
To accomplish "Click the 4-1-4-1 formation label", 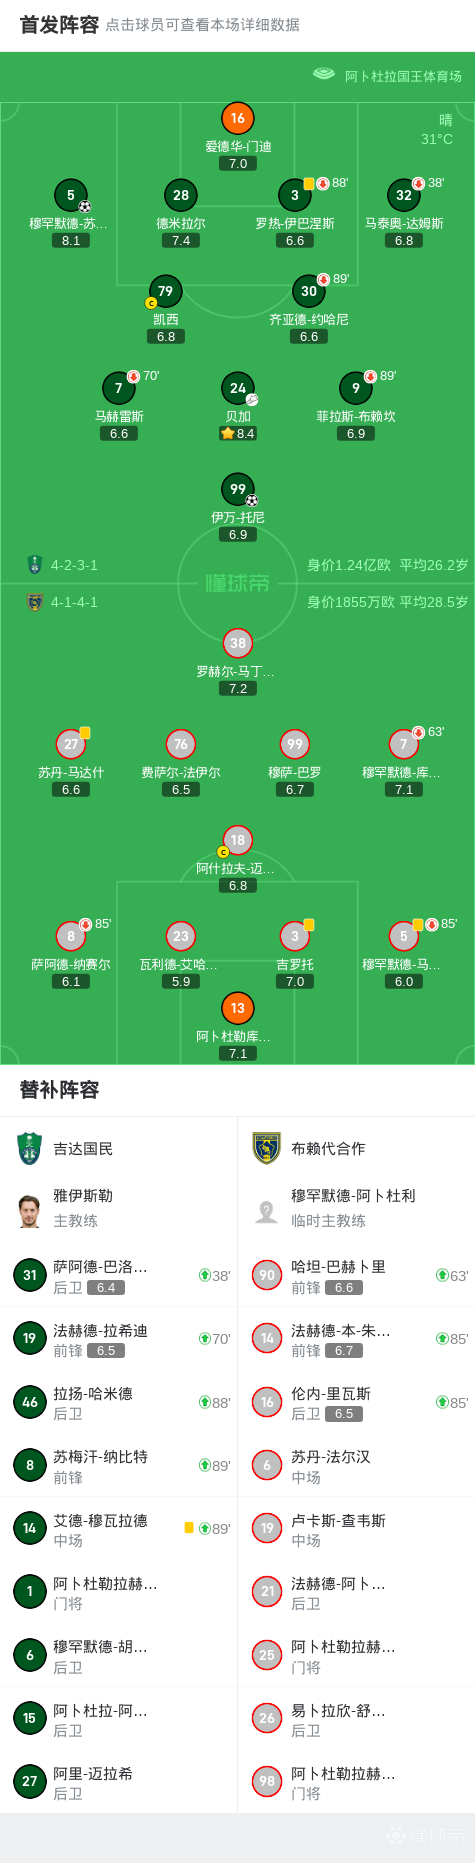I will 74,602.
